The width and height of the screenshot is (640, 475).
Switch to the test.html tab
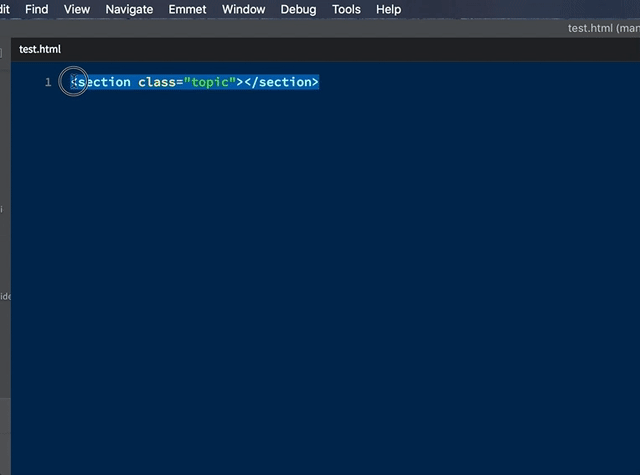point(40,49)
